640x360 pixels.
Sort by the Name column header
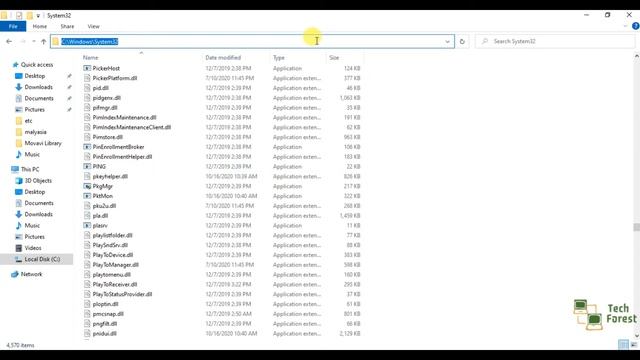point(91,58)
